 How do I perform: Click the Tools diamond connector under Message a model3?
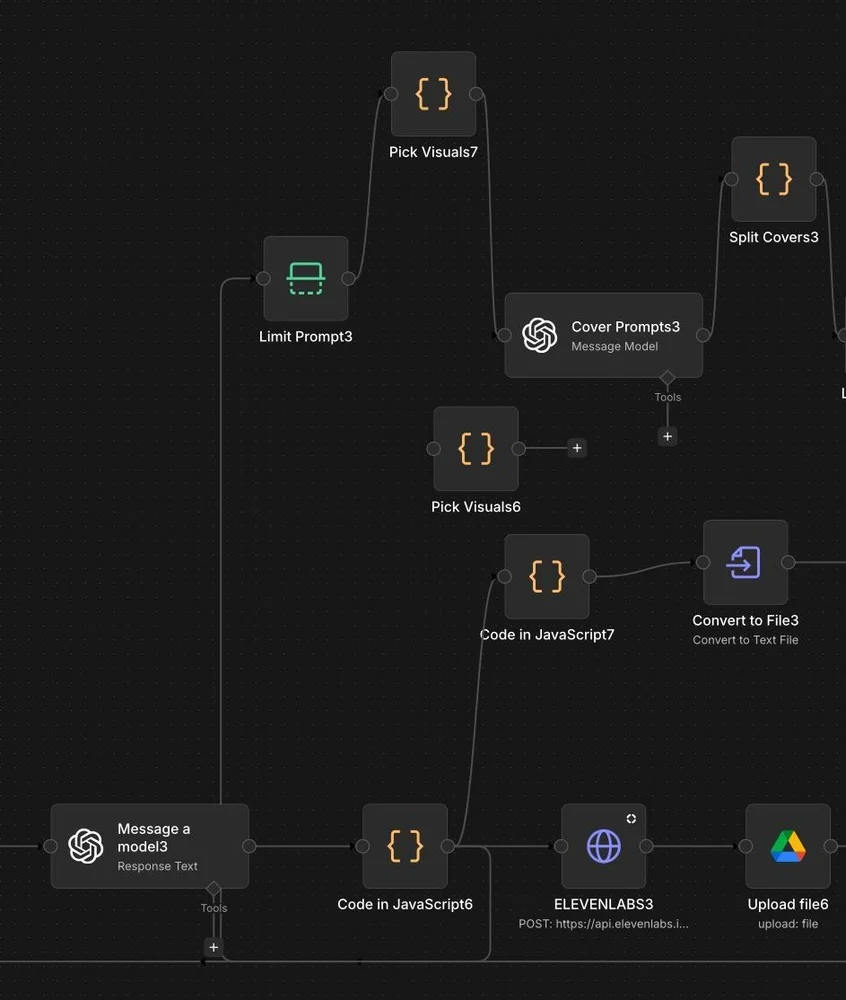(x=214, y=888)
